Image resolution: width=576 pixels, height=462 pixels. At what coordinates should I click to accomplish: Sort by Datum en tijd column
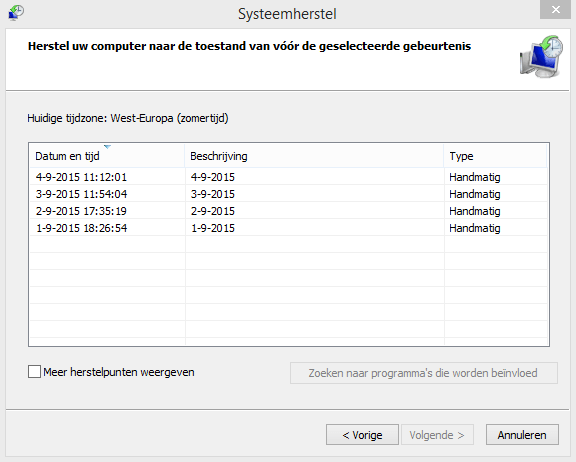tap(107, 156)
